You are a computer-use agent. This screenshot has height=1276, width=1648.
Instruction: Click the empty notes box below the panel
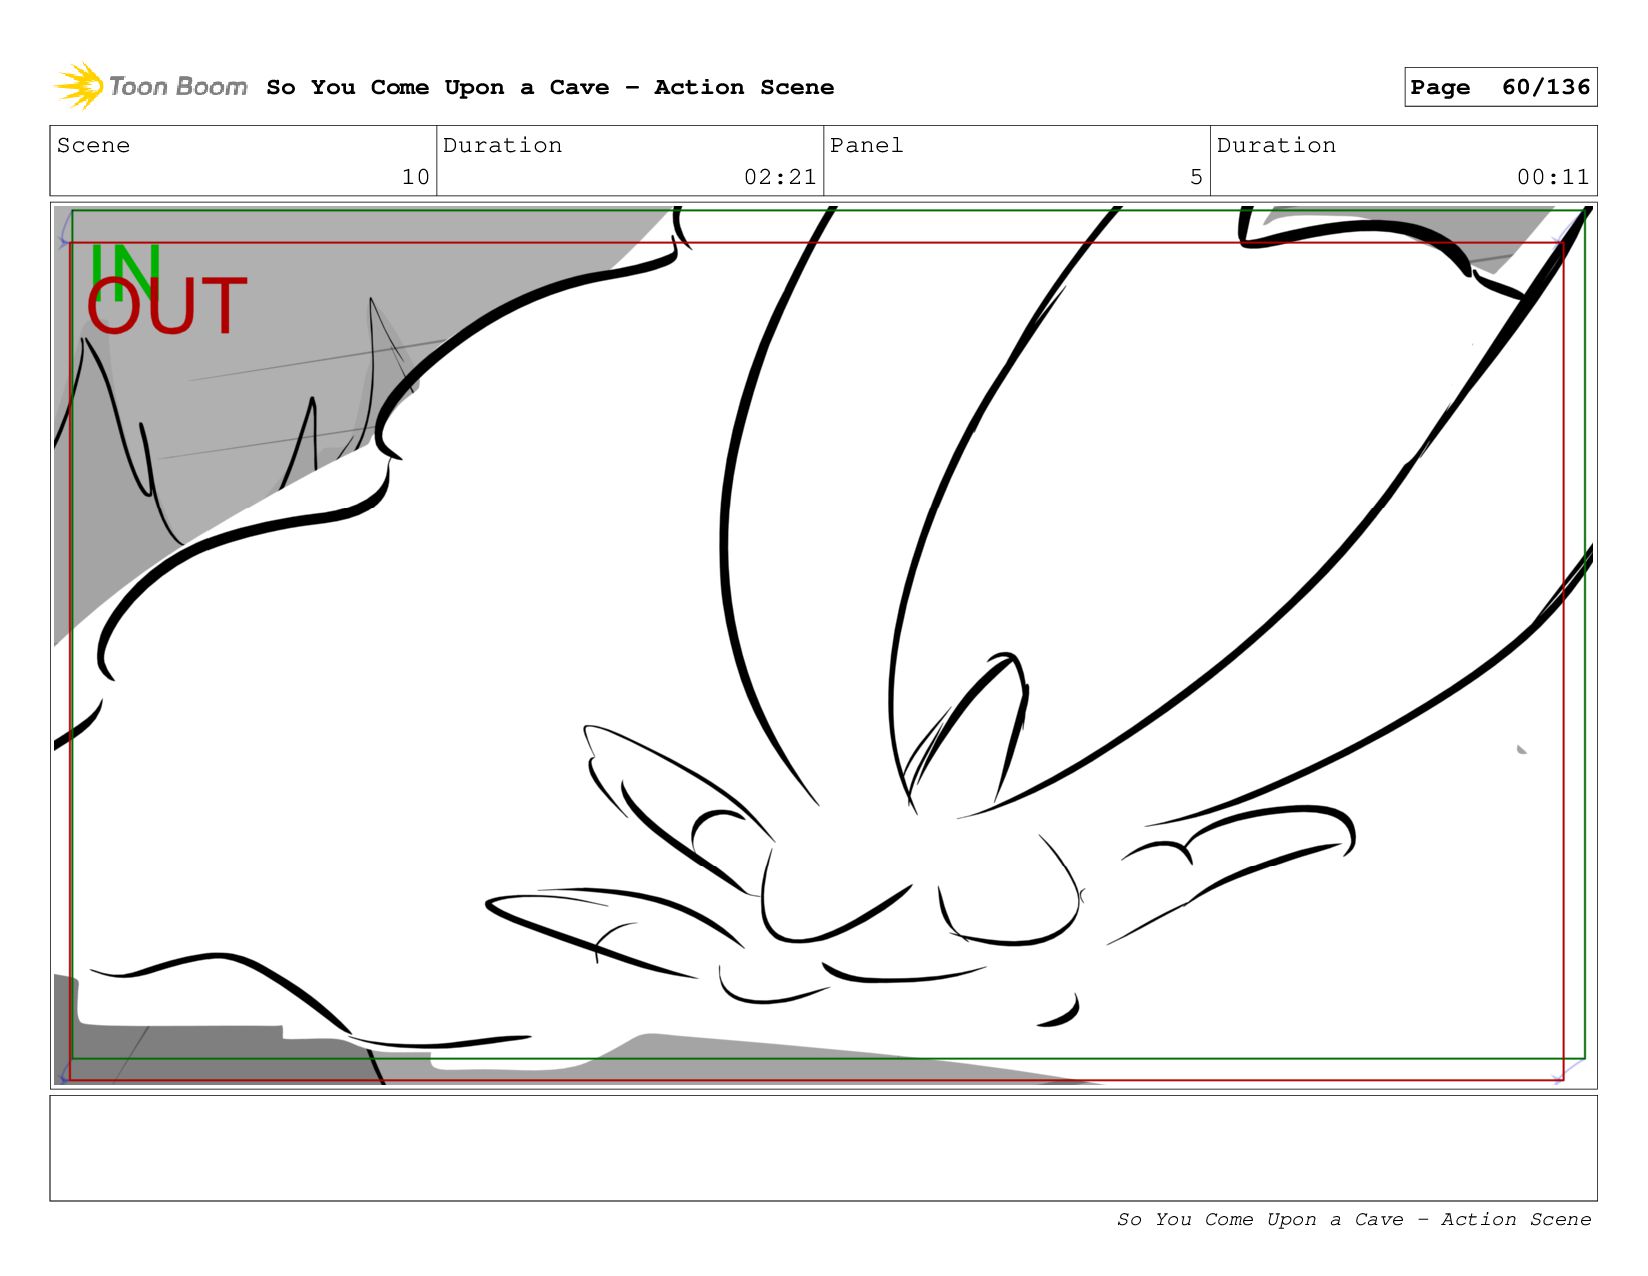(x=823, y=1148)
